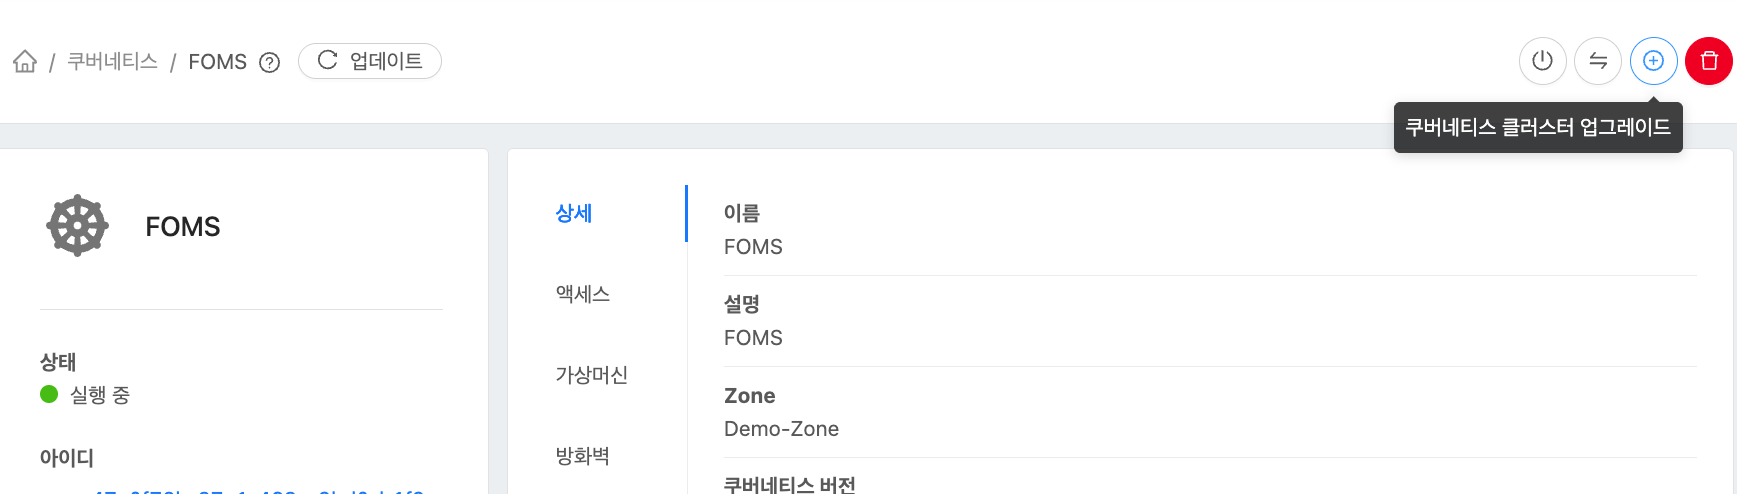Click the Kubernetes helm wheel icon

pyautogui.click(x=77, y=226)
